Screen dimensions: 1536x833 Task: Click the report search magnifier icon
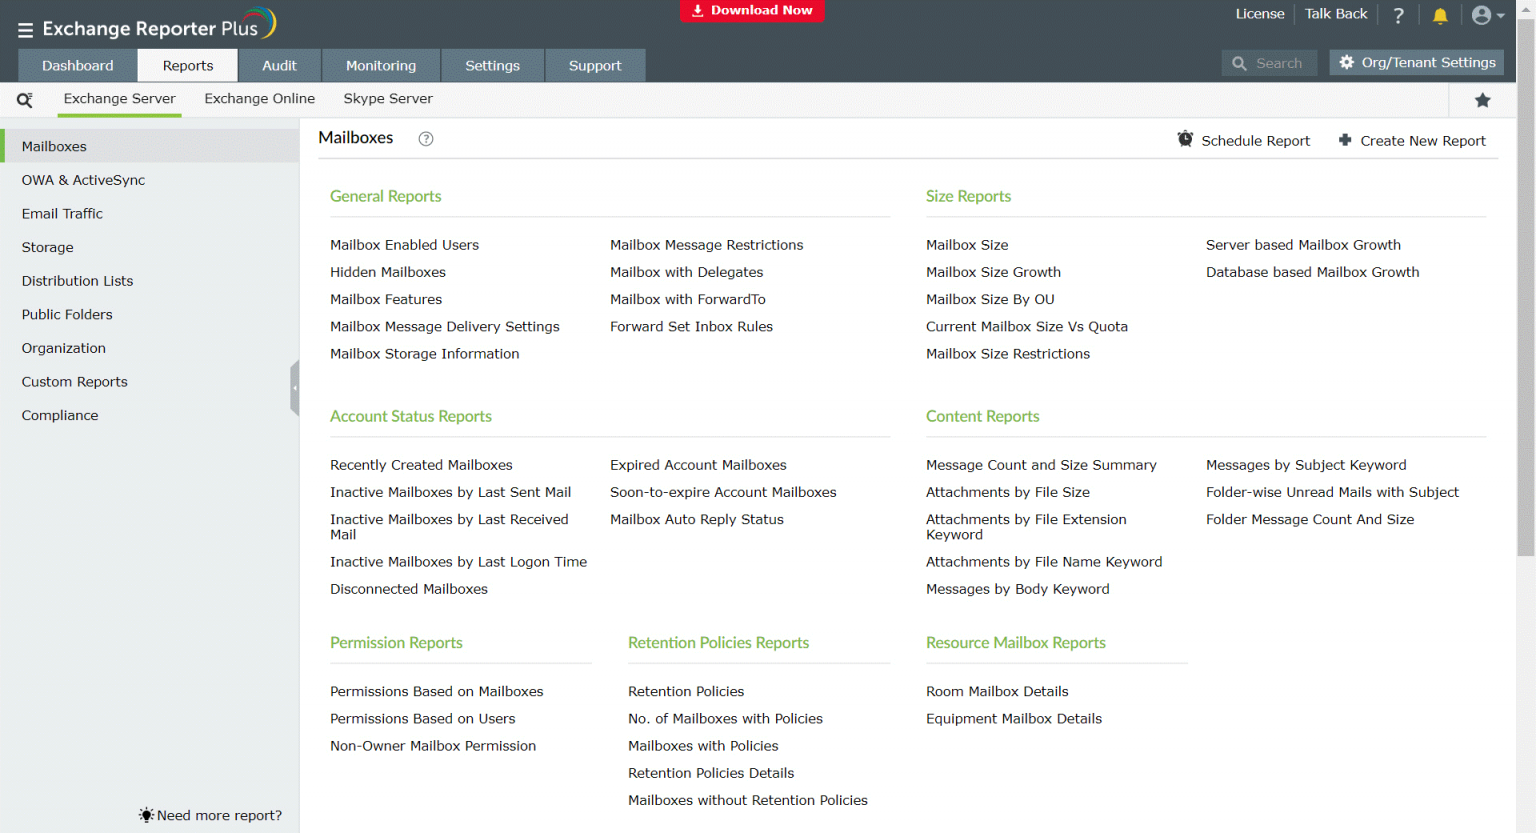[x=25, y=100]
